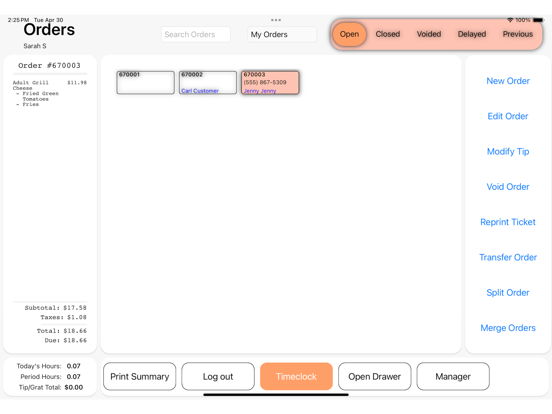Click the Fried Green Tomatoes modifier

point(38,96)
